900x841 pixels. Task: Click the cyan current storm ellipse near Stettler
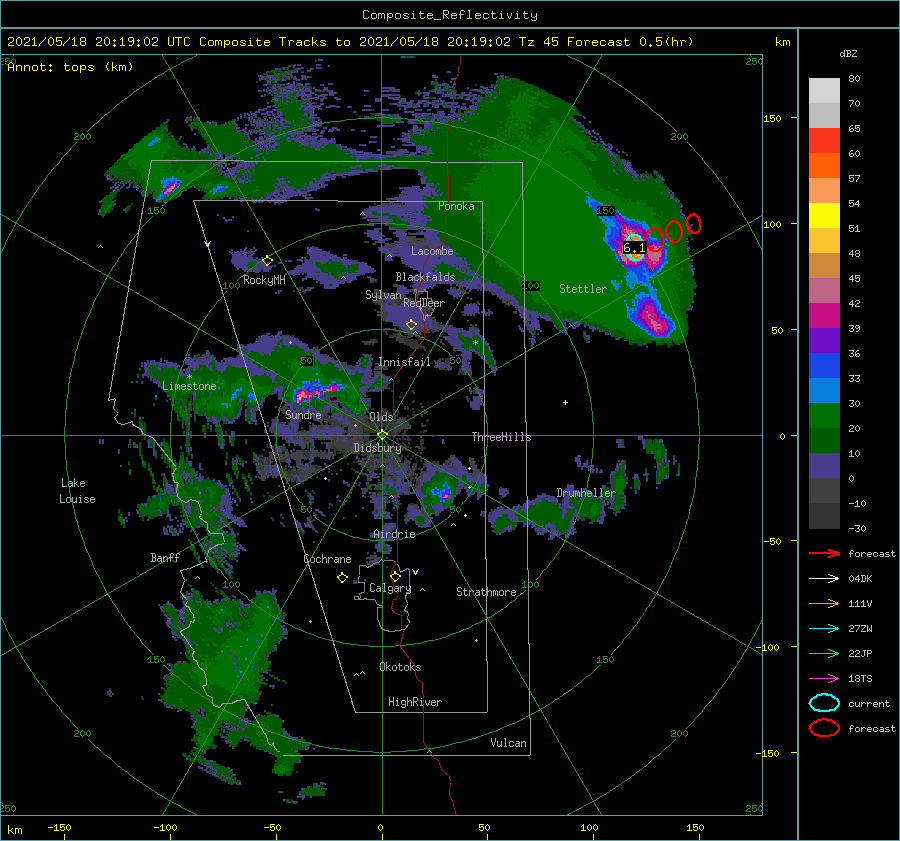[x=634, y=247]
